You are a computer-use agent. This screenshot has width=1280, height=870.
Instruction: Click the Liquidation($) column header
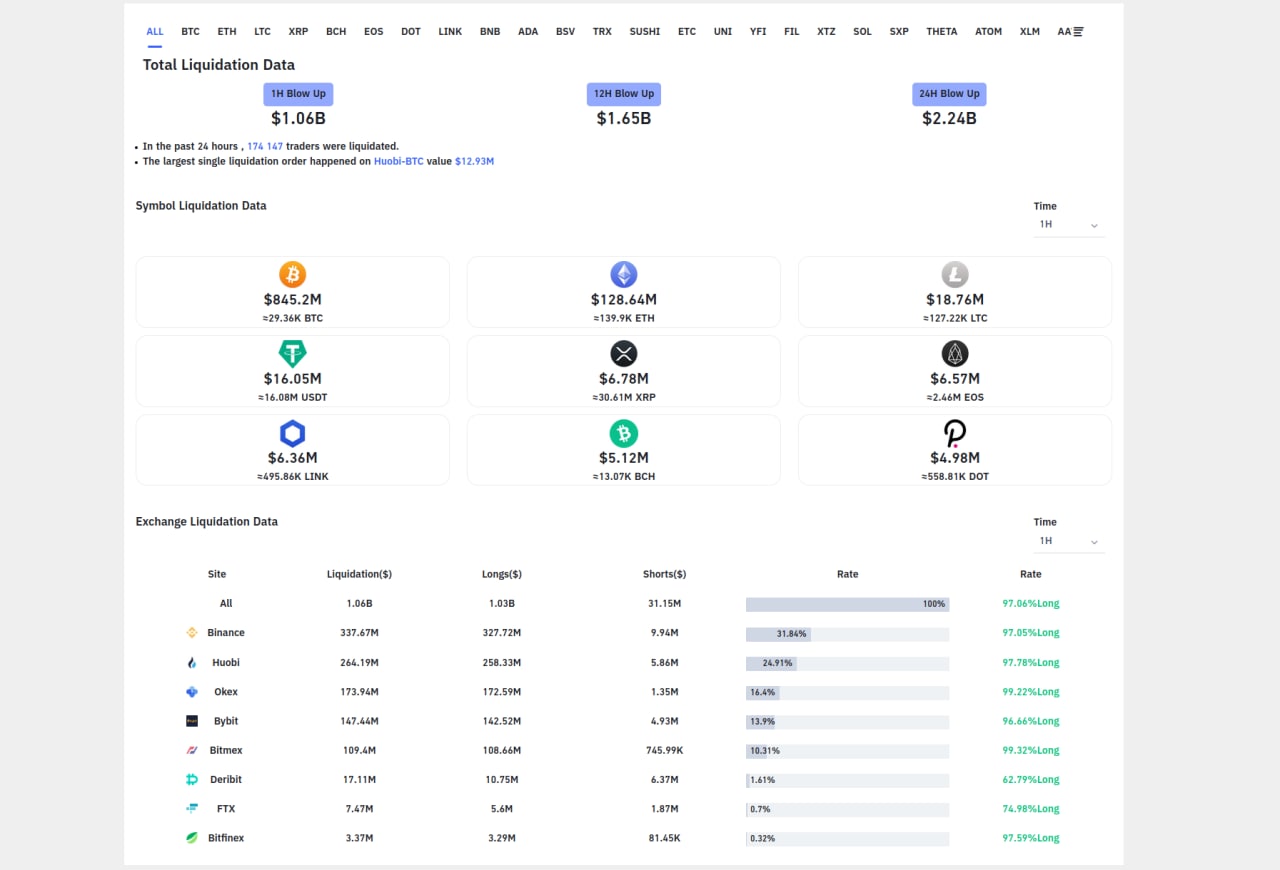pos(359,575)
